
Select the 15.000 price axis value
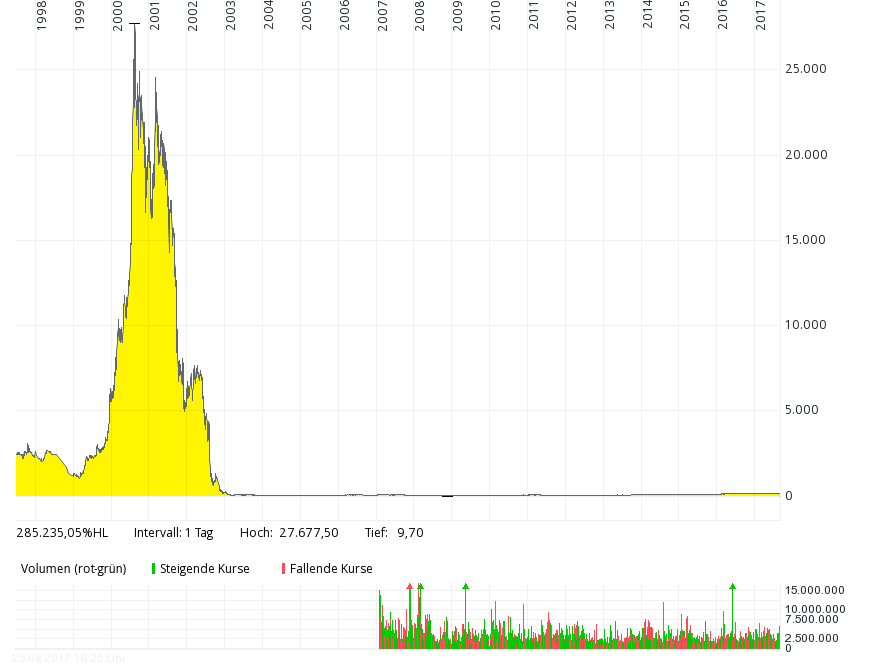(x=805, y=240)
